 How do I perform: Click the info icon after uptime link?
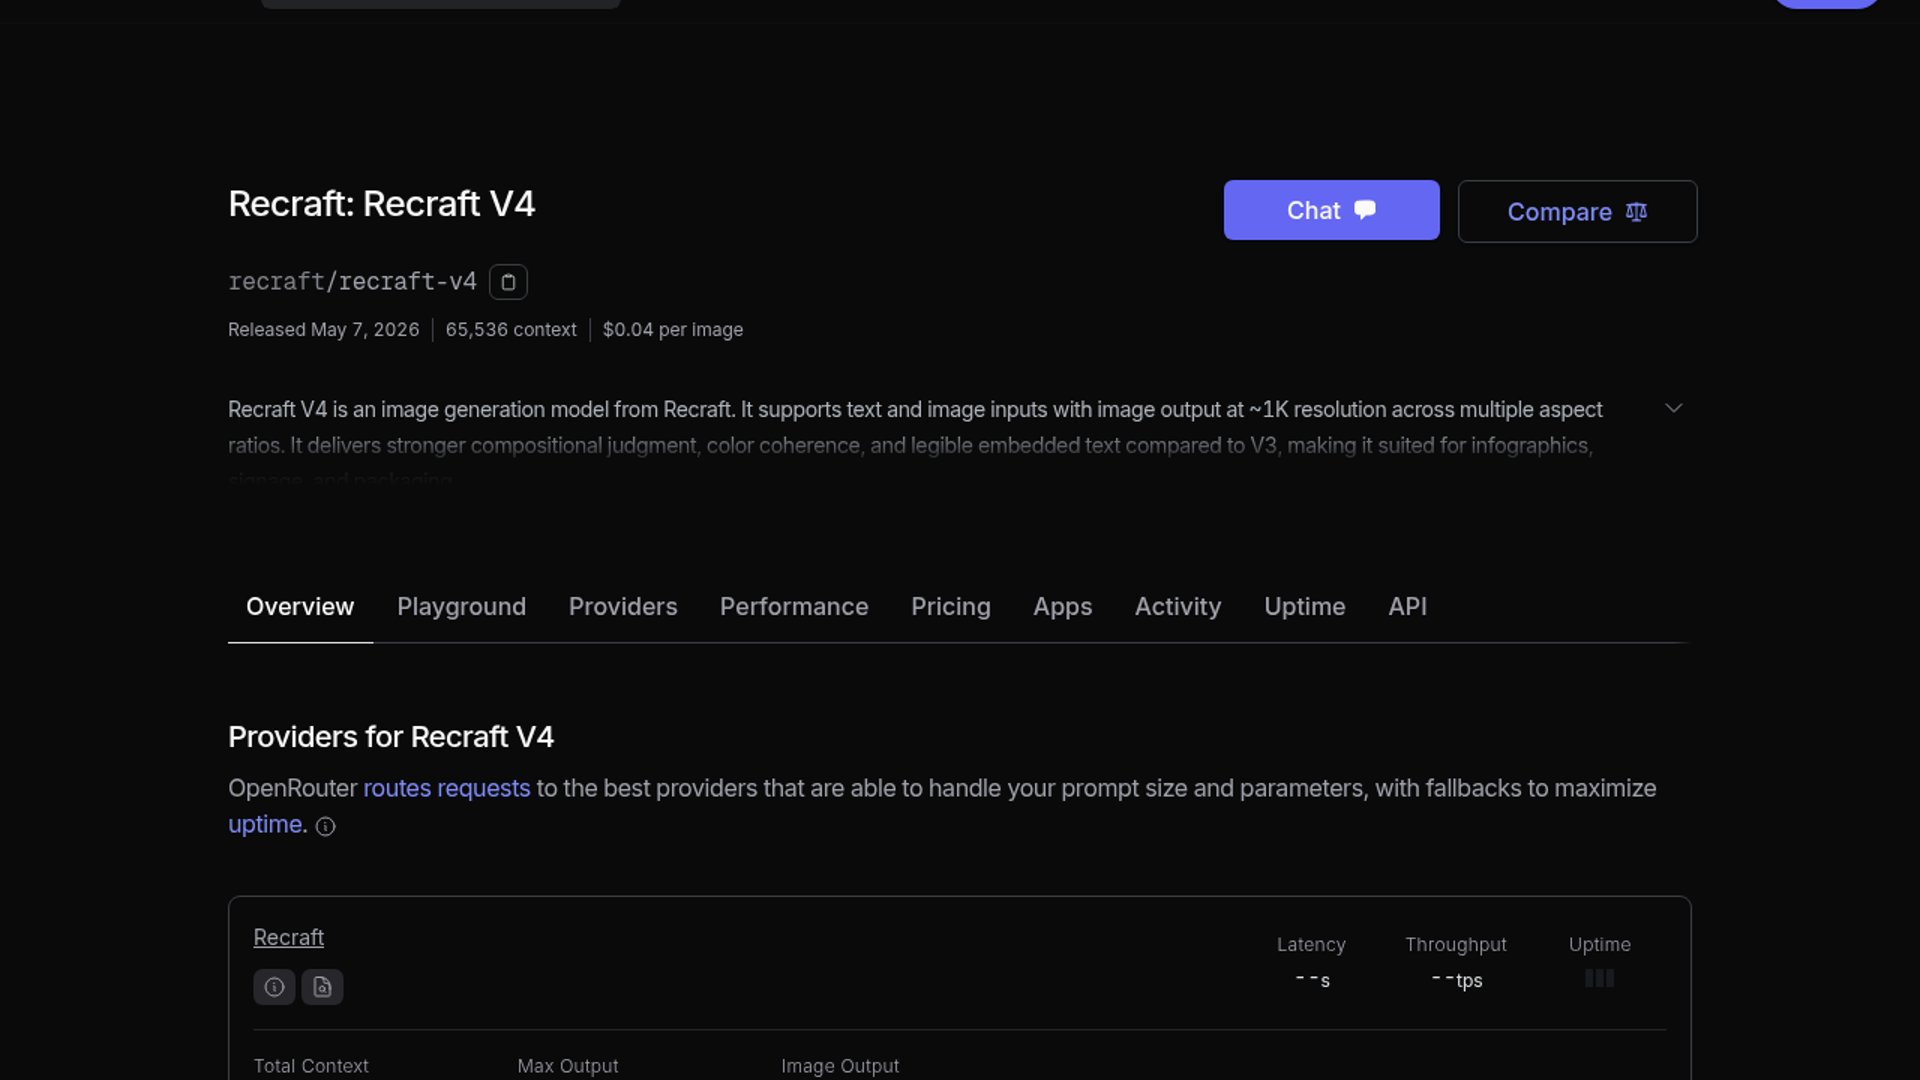(325, 826)
